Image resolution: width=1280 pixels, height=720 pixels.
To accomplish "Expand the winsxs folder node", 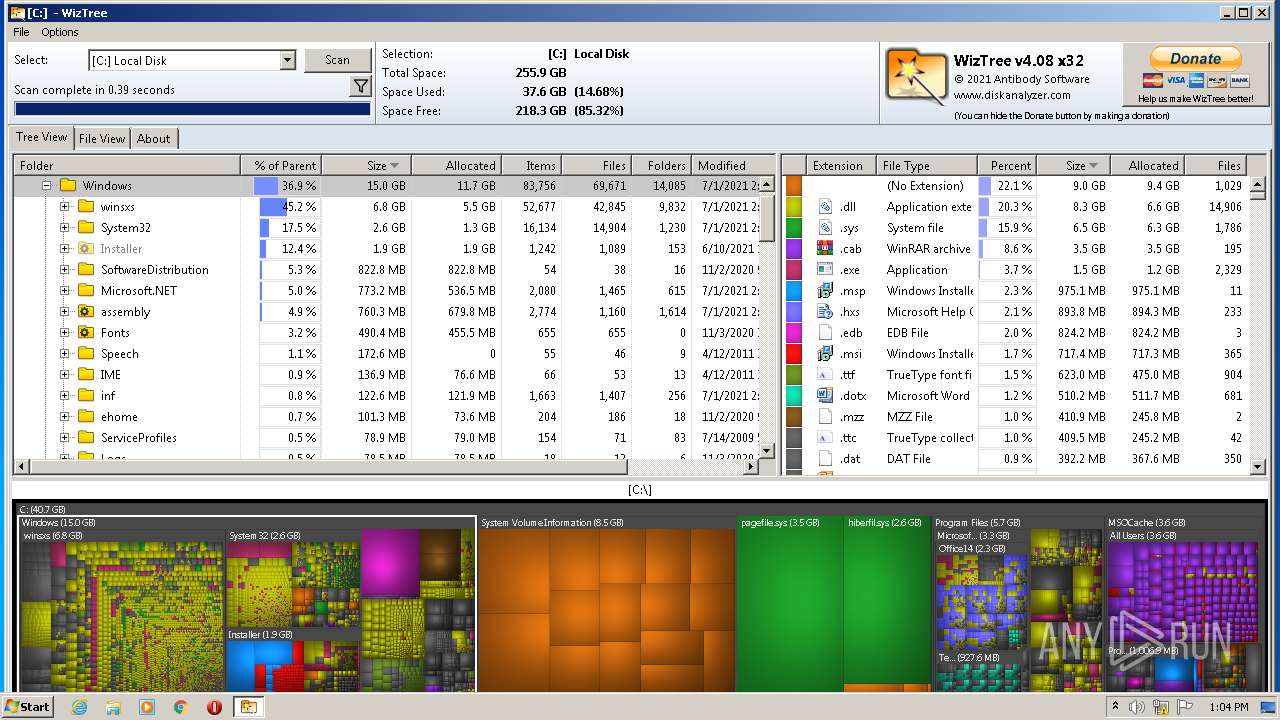I will tap(65, 207).
